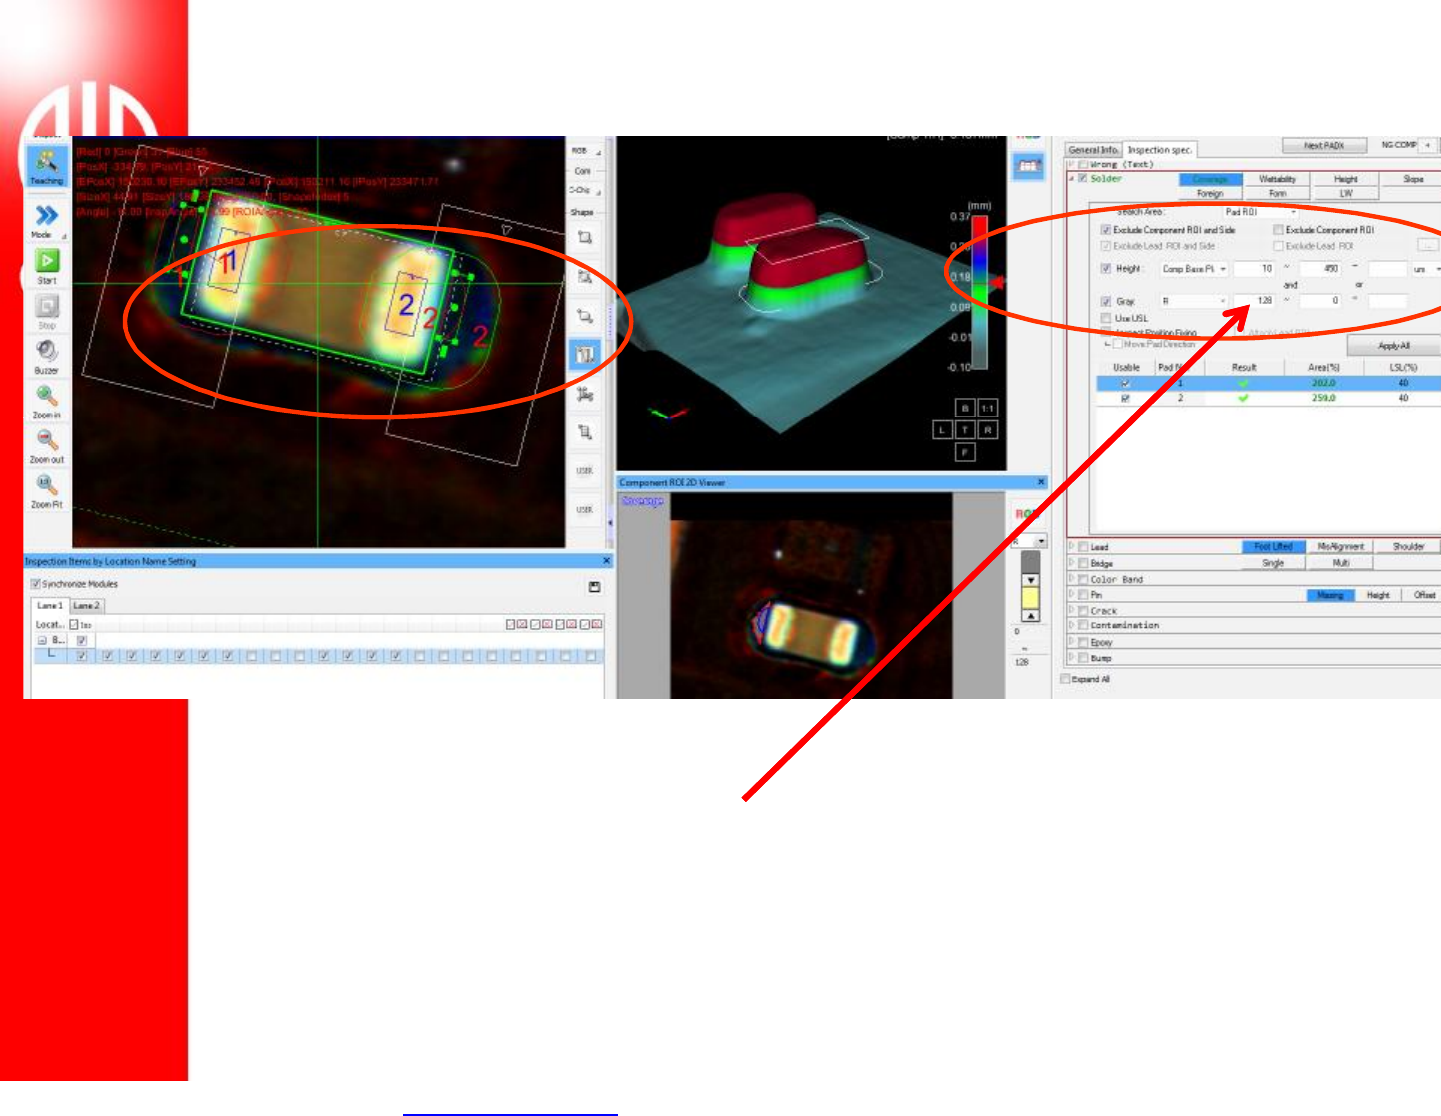Expand the Lead inspection section

pyautogui.click(x=1072, y=547)
